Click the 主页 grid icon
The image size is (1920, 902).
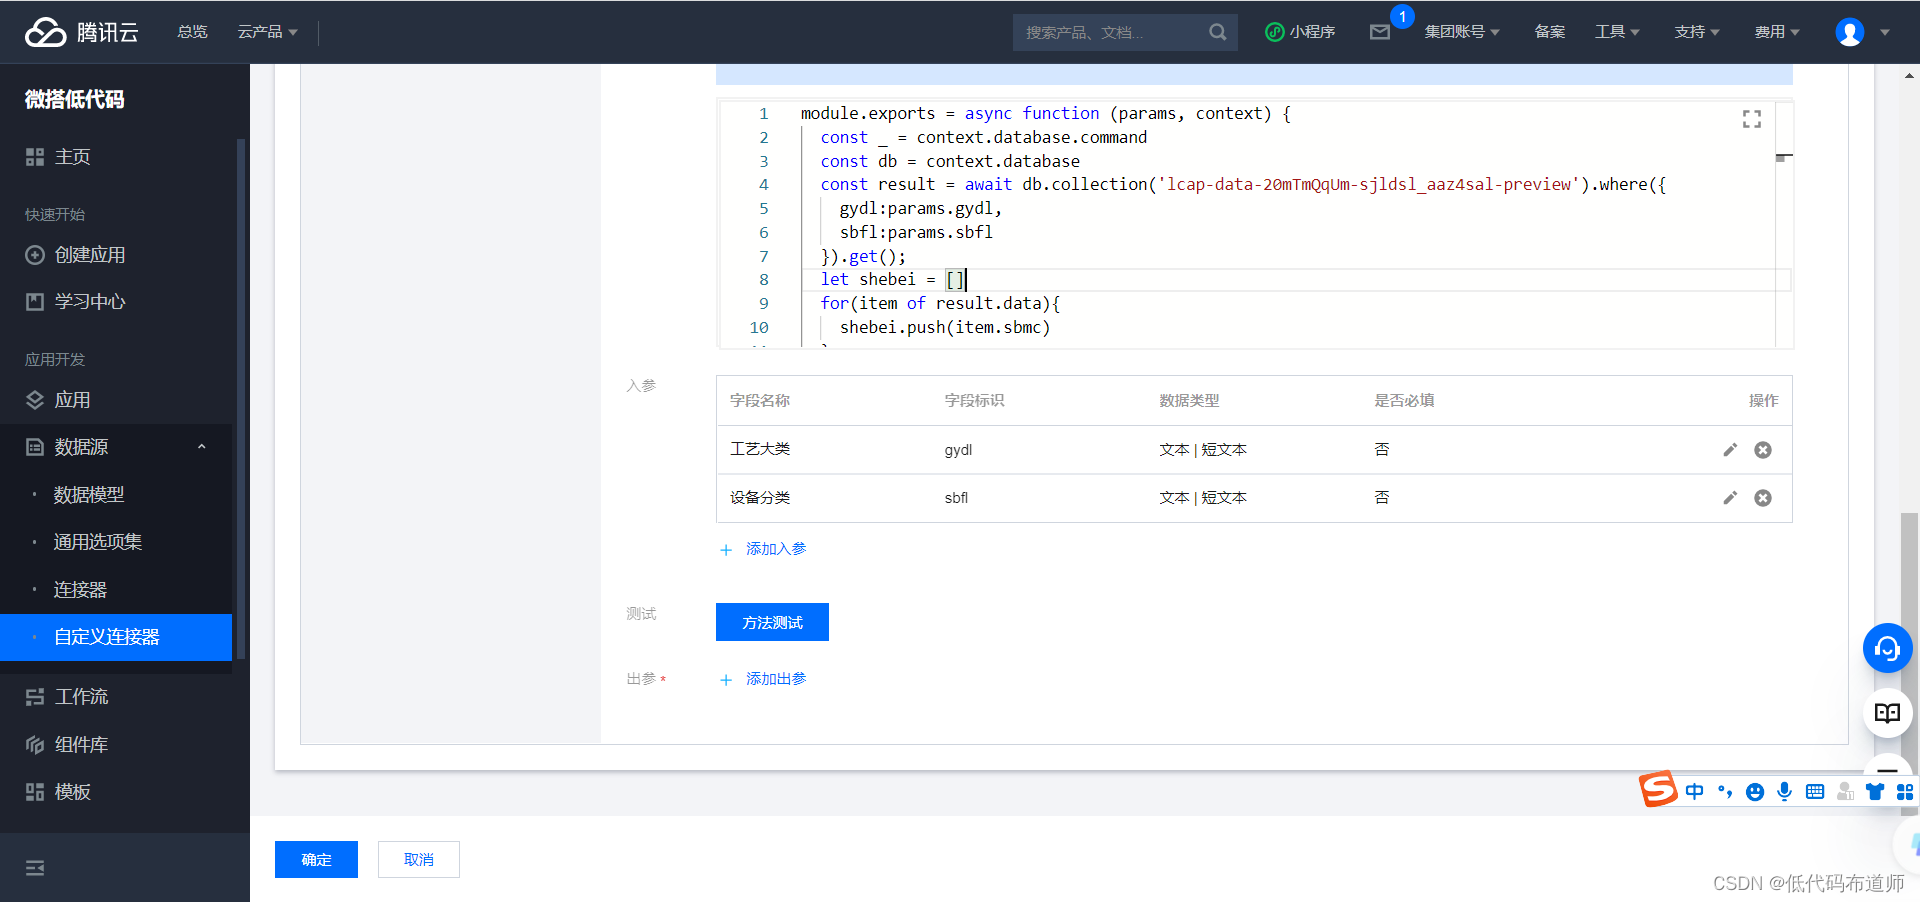pos(35,157)
